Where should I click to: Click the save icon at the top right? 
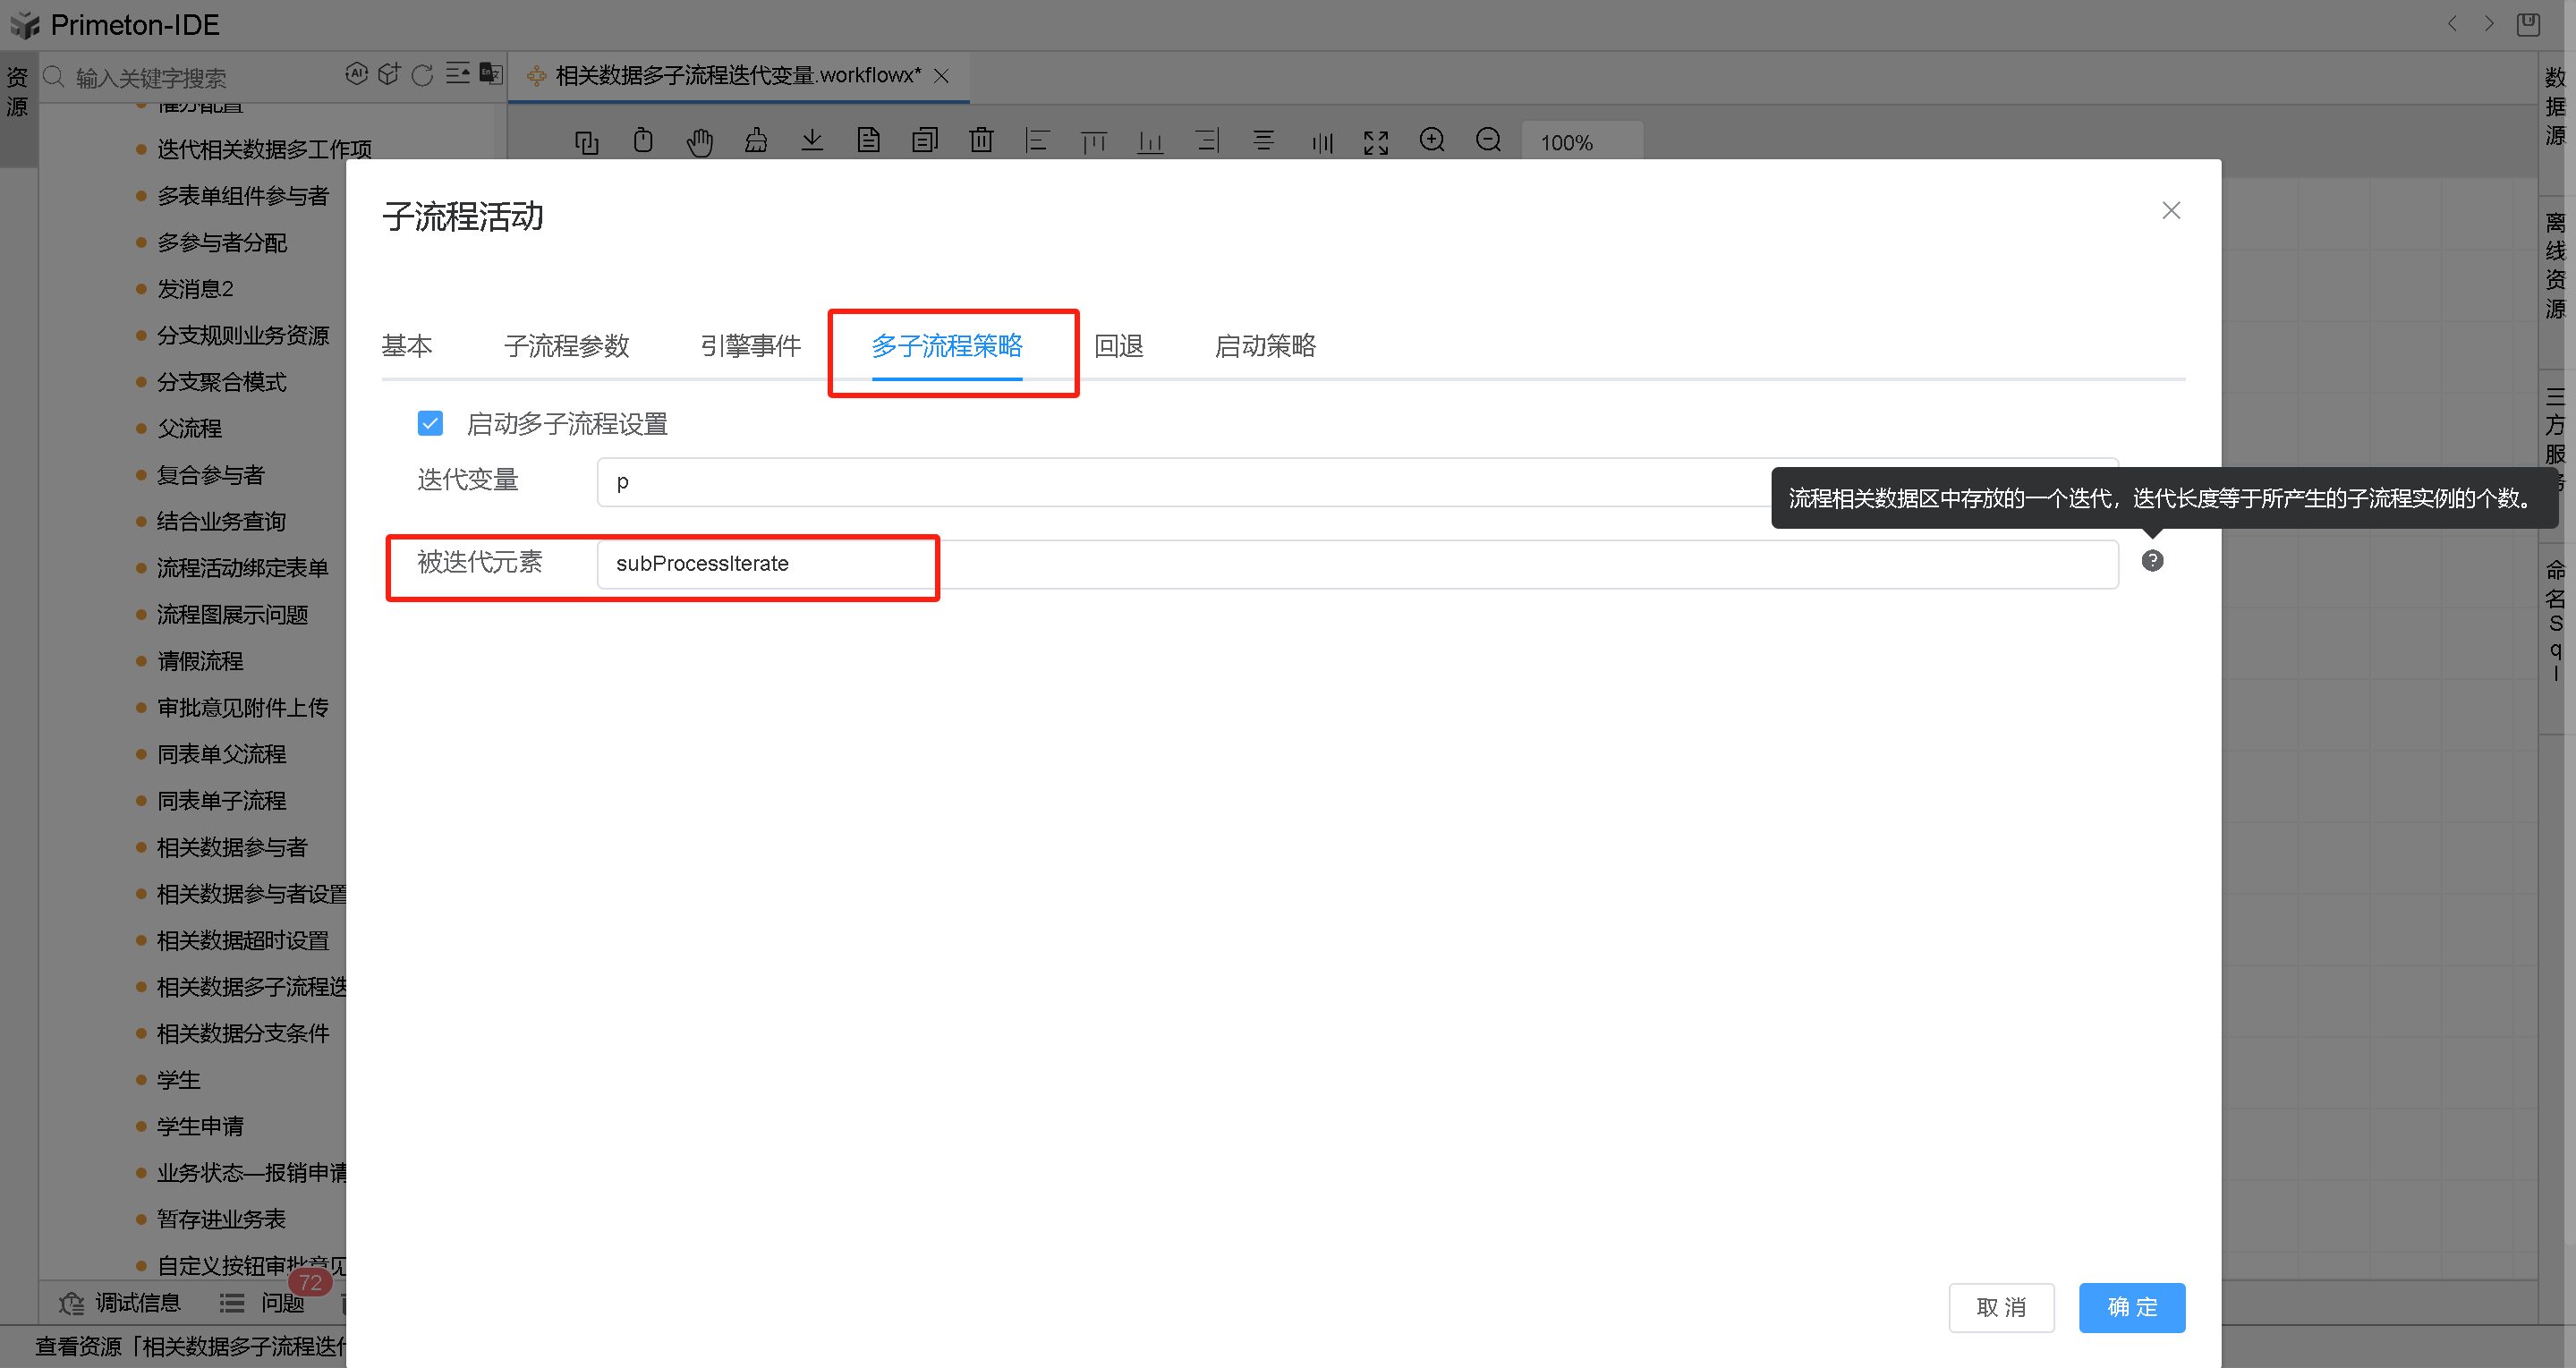[x=2527, y=24]
